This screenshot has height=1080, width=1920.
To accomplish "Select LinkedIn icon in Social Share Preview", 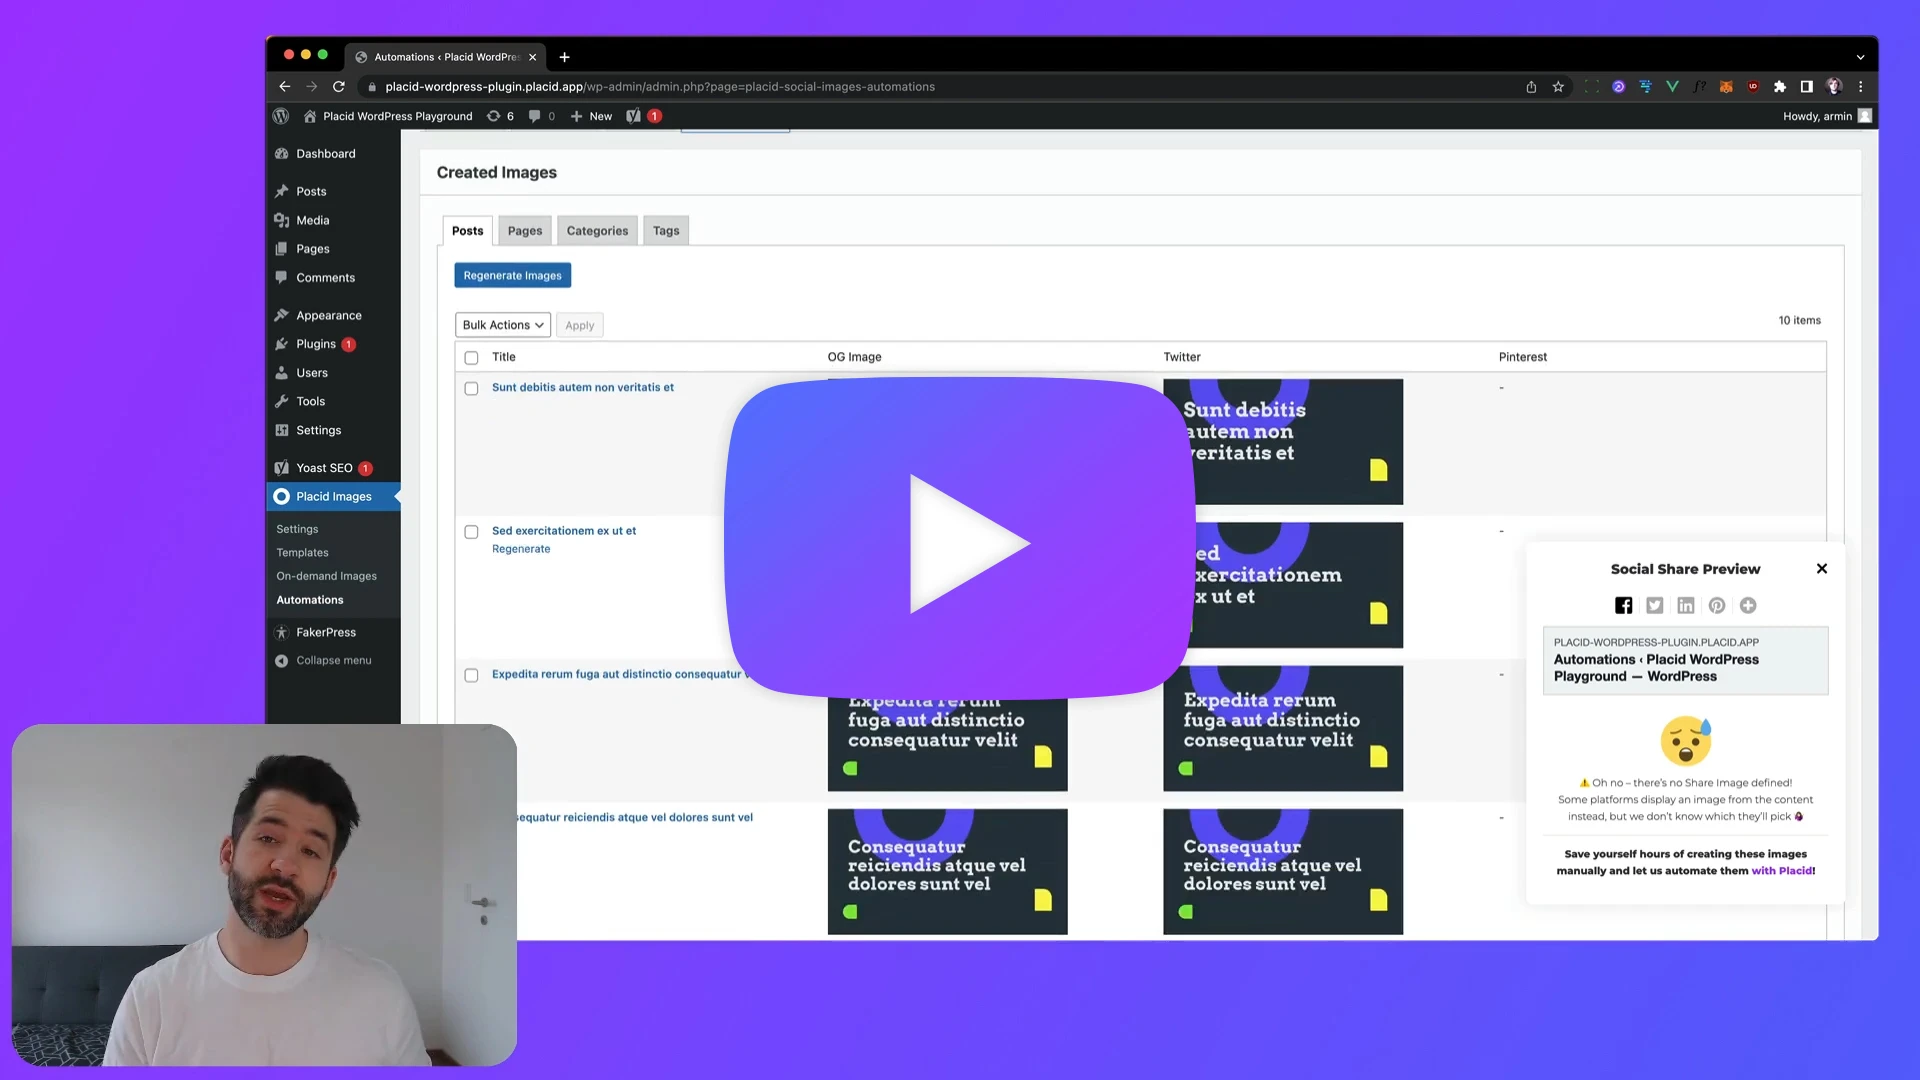I will 1686,605.
